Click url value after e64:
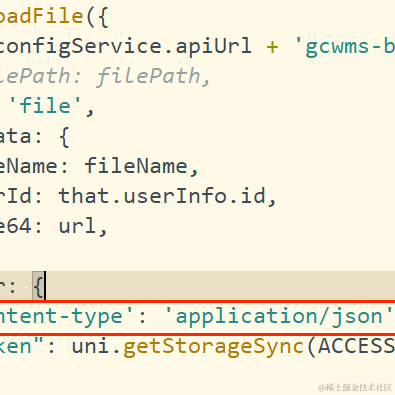Screen dimensions: 395x395 (78, 226)
